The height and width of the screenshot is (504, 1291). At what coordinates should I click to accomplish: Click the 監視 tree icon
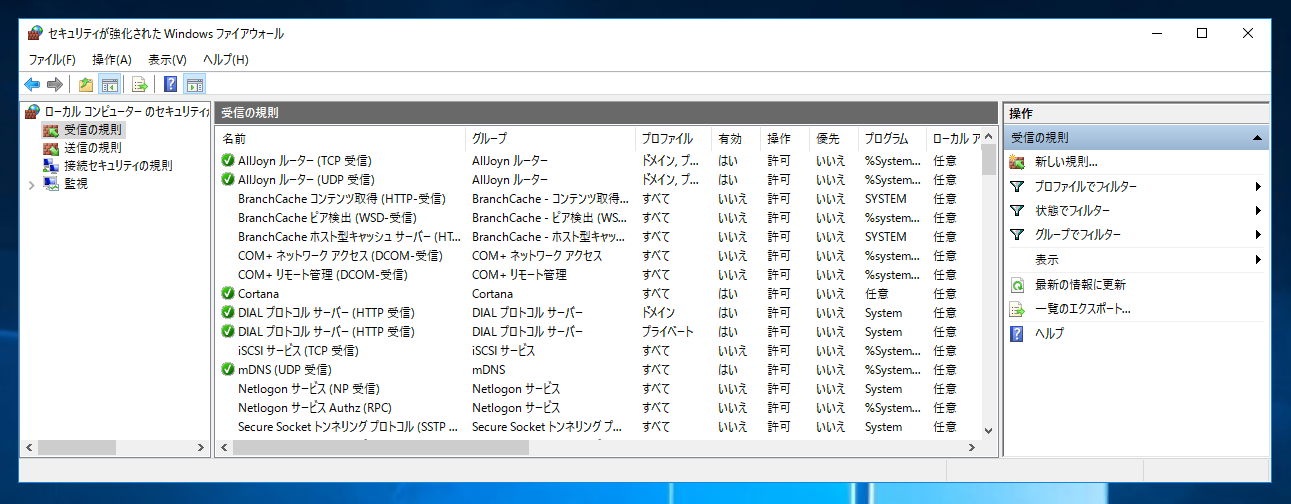tap(51, 184)
